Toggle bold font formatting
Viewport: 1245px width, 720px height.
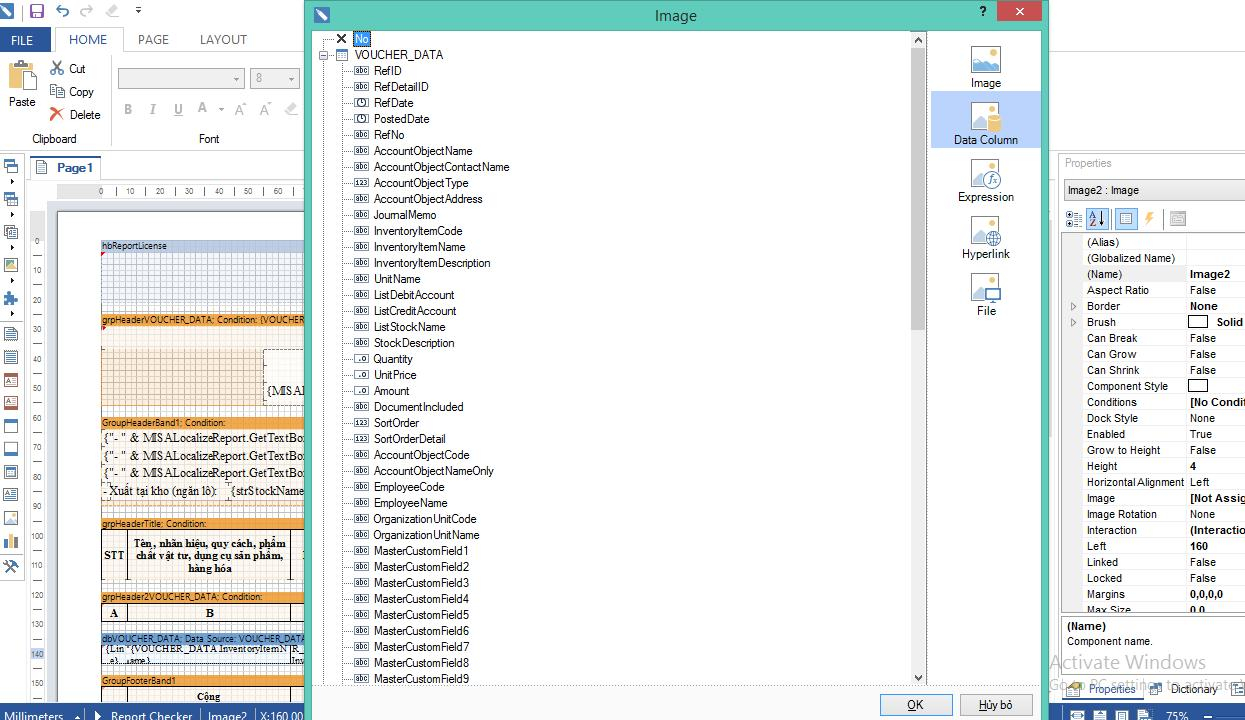[128, 110]
